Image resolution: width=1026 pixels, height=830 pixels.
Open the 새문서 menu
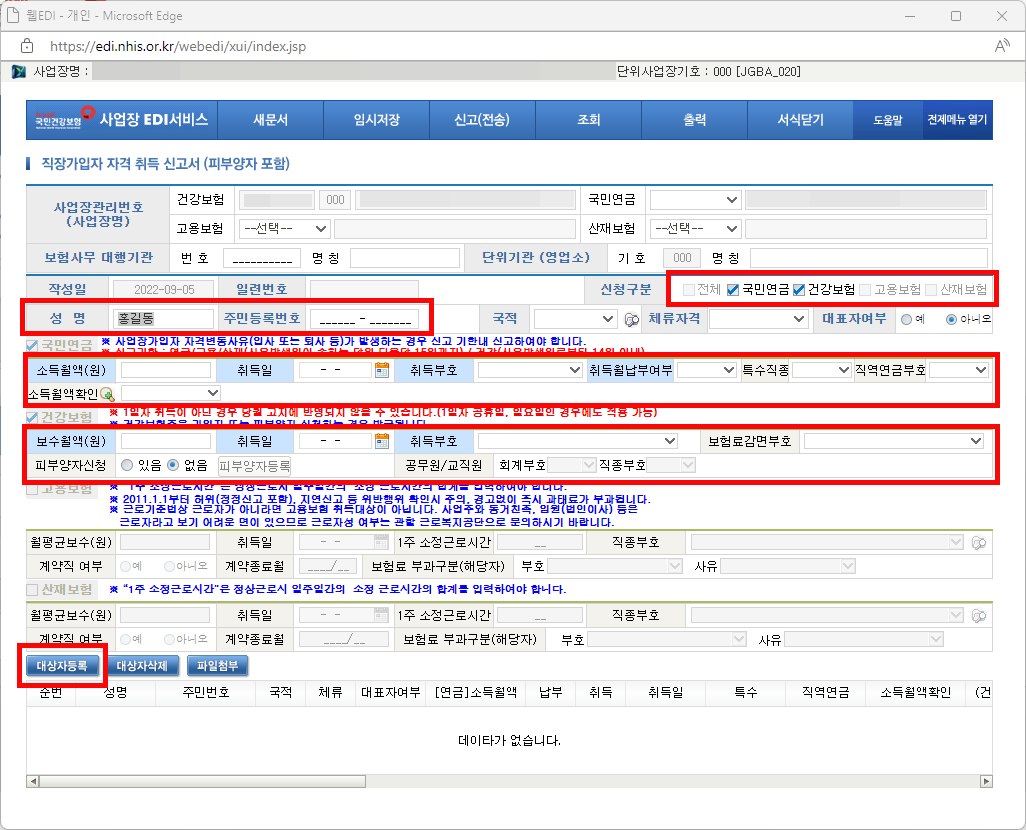click(270, 120)
